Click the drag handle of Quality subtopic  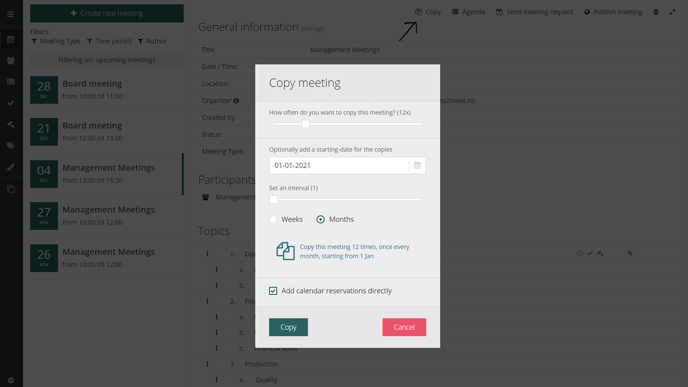216,380
